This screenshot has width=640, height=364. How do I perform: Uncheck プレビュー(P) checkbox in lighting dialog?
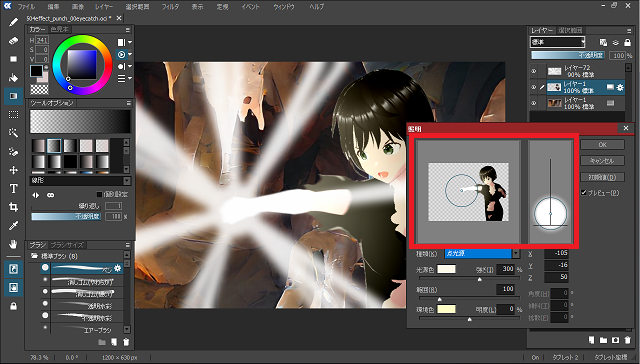click(x=584, y=192)
